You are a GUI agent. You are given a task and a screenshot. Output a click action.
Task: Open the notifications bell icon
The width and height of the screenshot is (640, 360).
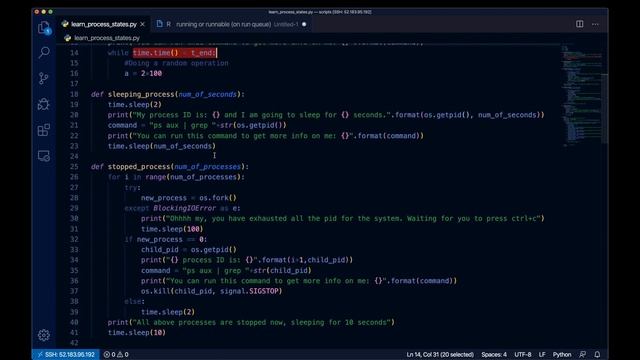point(597,354)
